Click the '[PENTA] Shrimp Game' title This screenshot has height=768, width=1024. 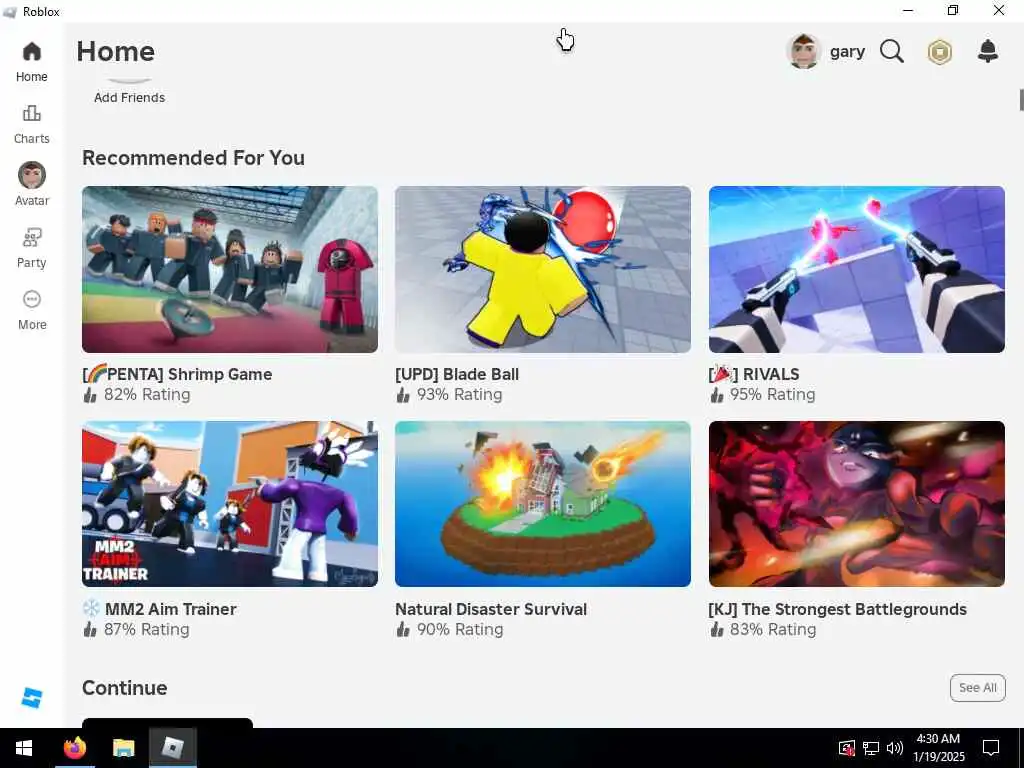(x=177, y=374)
